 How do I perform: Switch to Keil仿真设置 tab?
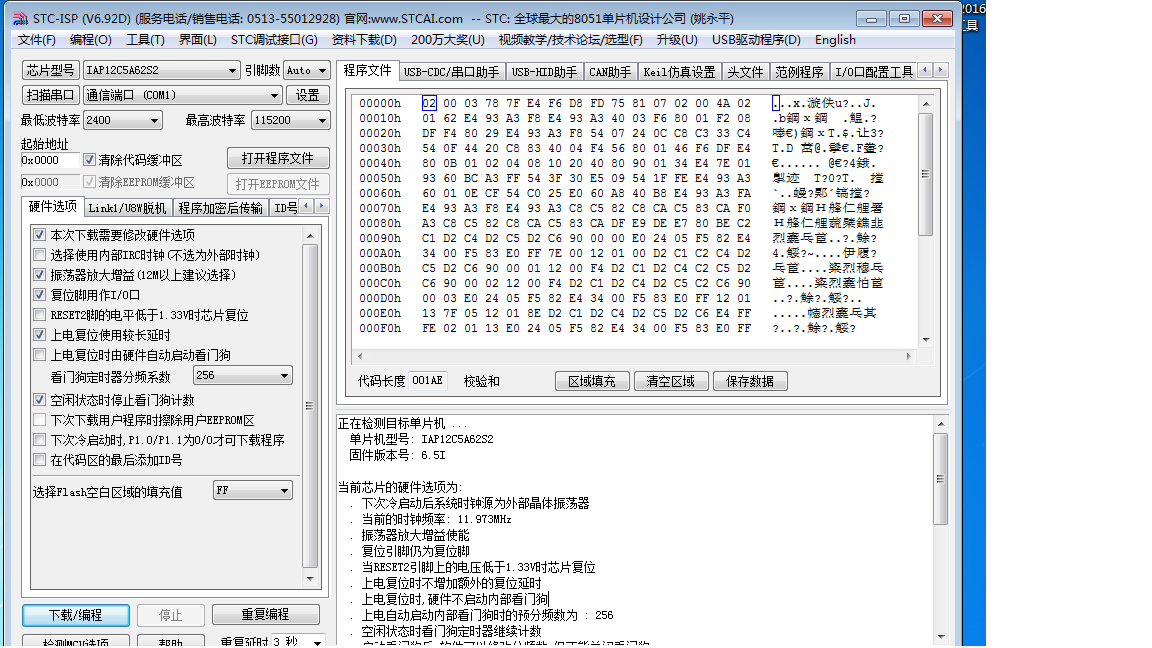679,71
